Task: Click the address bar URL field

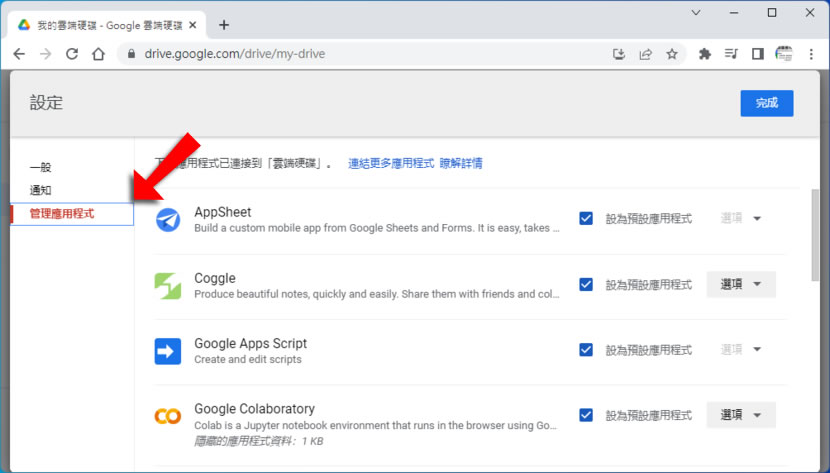Action: pyautogui.click(x=371, y=54)
